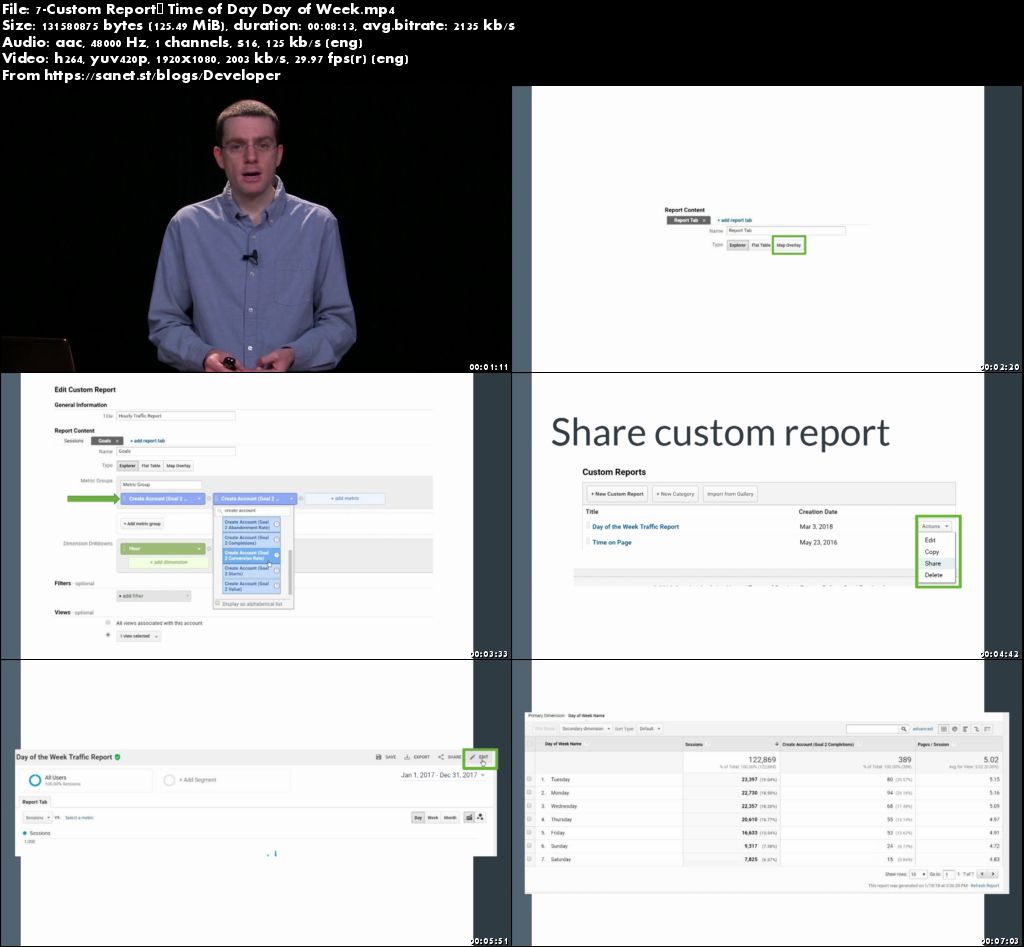Tick the checkbox for the Friday row

click(529, 833)
